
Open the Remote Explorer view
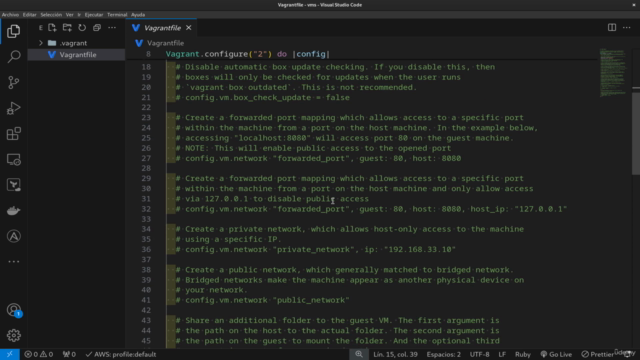click(13, 160)
